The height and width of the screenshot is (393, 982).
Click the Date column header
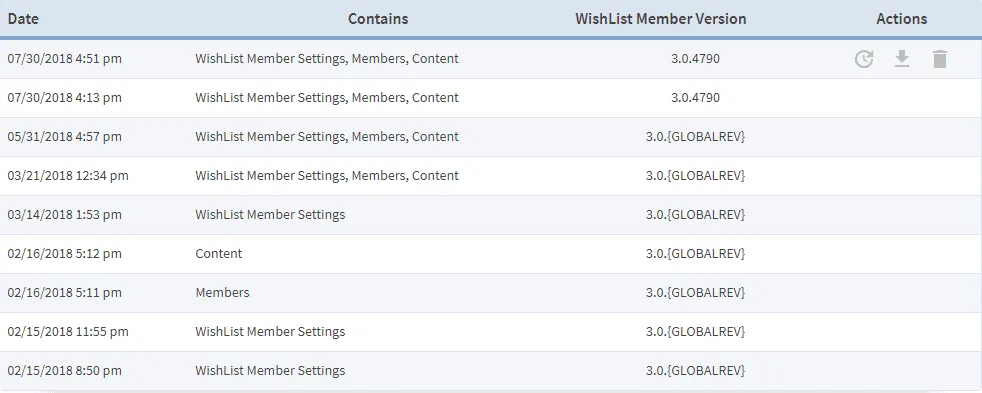click(23, 19)
